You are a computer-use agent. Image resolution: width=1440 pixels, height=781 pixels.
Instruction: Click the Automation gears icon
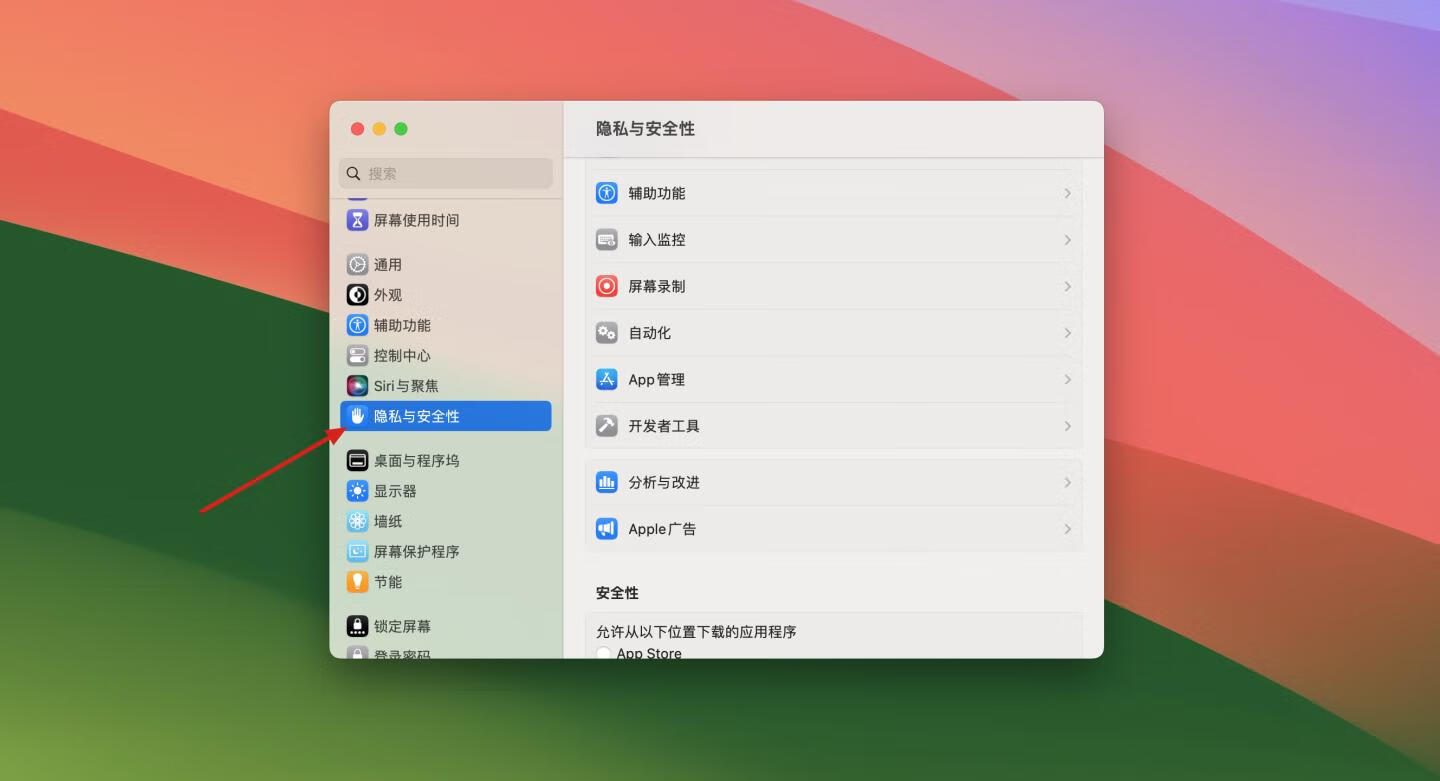(x=607, y=333)
